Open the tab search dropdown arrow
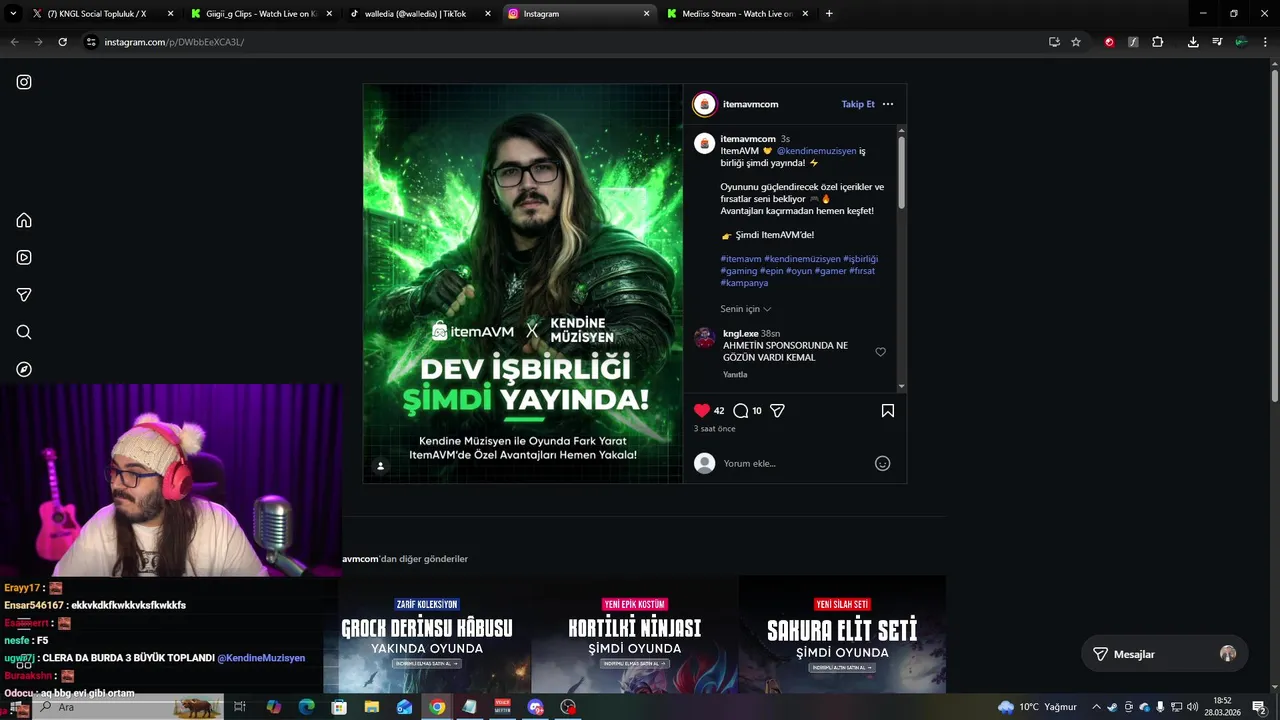 click(13, 14)
